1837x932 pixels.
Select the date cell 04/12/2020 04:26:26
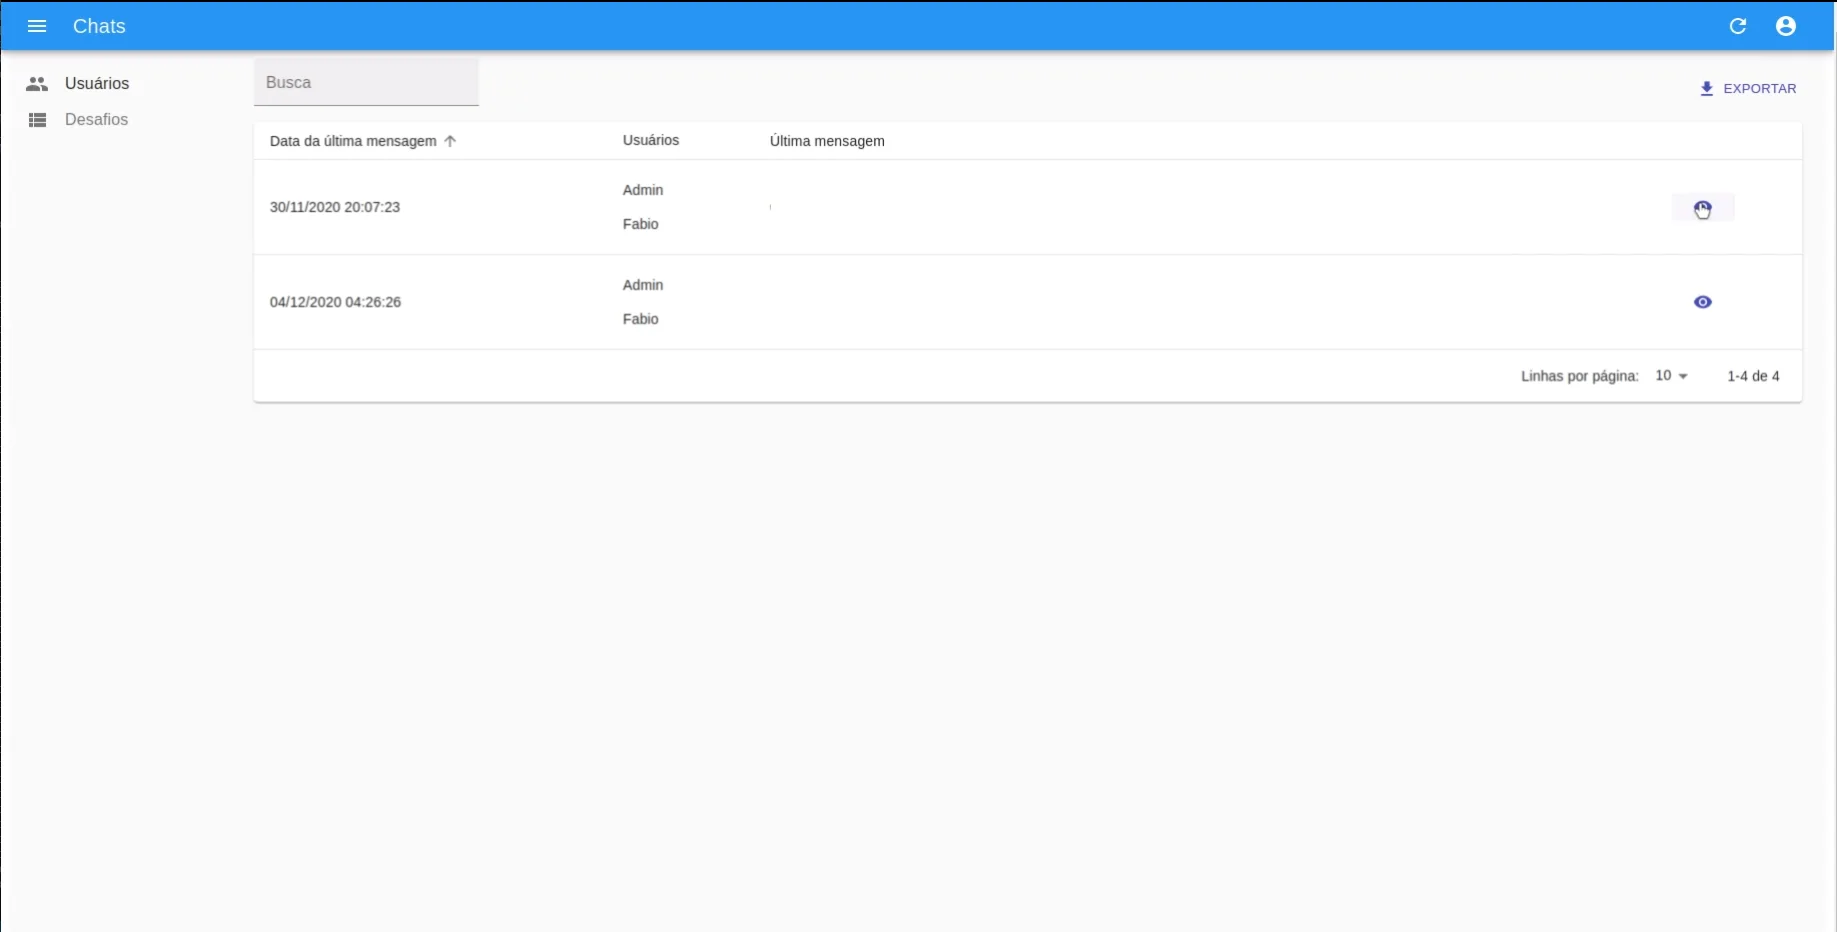335,302
